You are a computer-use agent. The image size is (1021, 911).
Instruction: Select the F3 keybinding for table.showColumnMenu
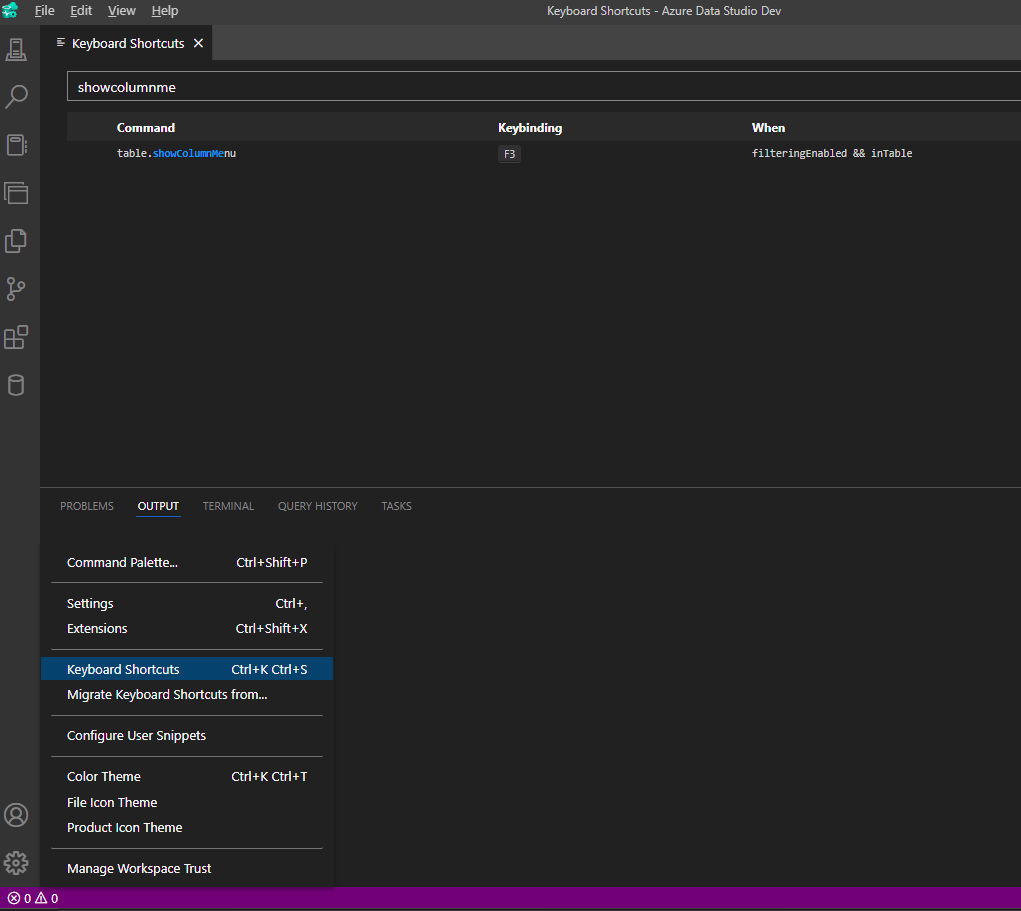[x=509, y=153]
